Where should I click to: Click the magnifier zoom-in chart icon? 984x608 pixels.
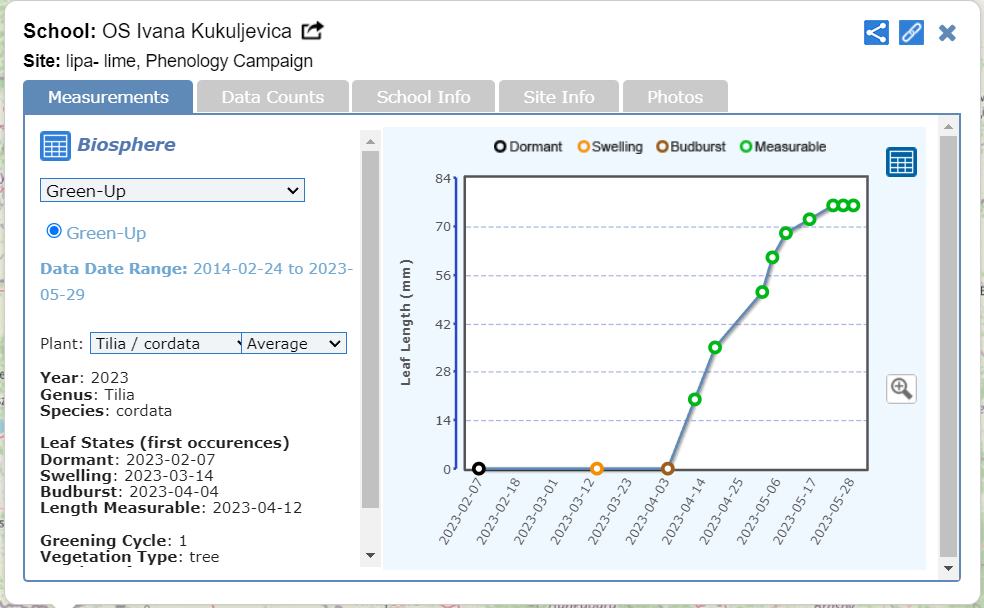[901, 389]
